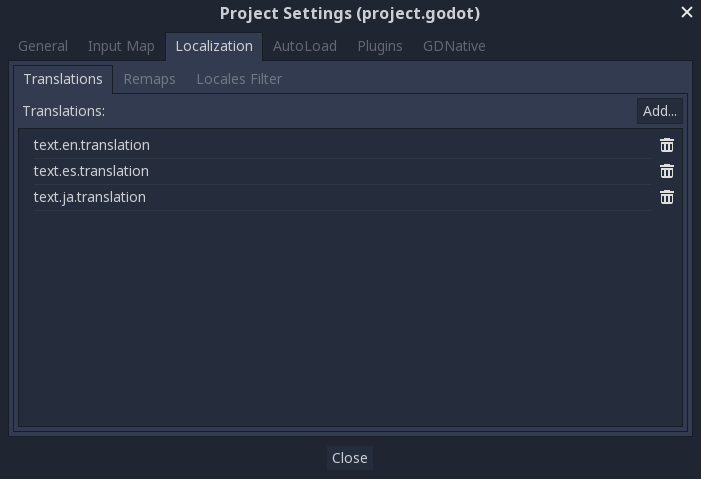Screen dimensions: 701x479
Task: Select the Translations sub-tab
Action: (x=63, y=79)
